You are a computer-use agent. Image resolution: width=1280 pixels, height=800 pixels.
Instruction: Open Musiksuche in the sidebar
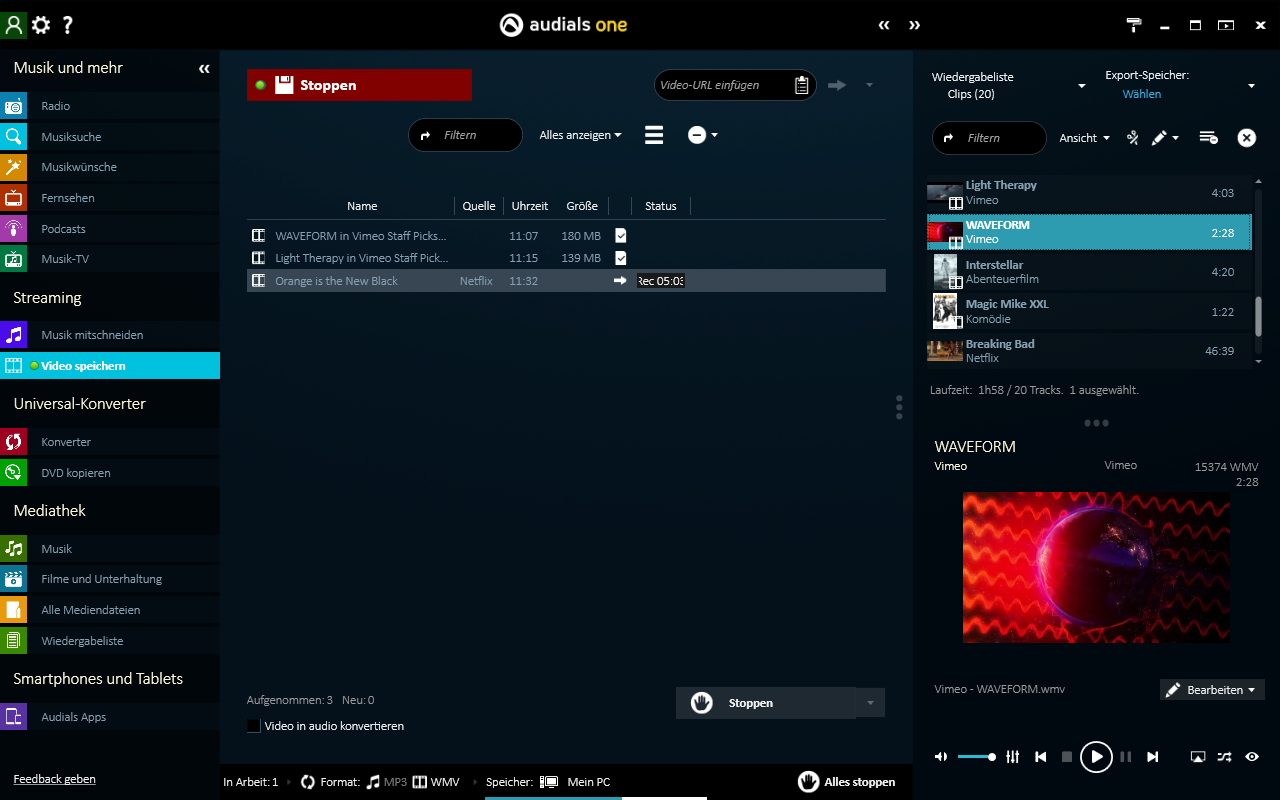click(110, 137)
